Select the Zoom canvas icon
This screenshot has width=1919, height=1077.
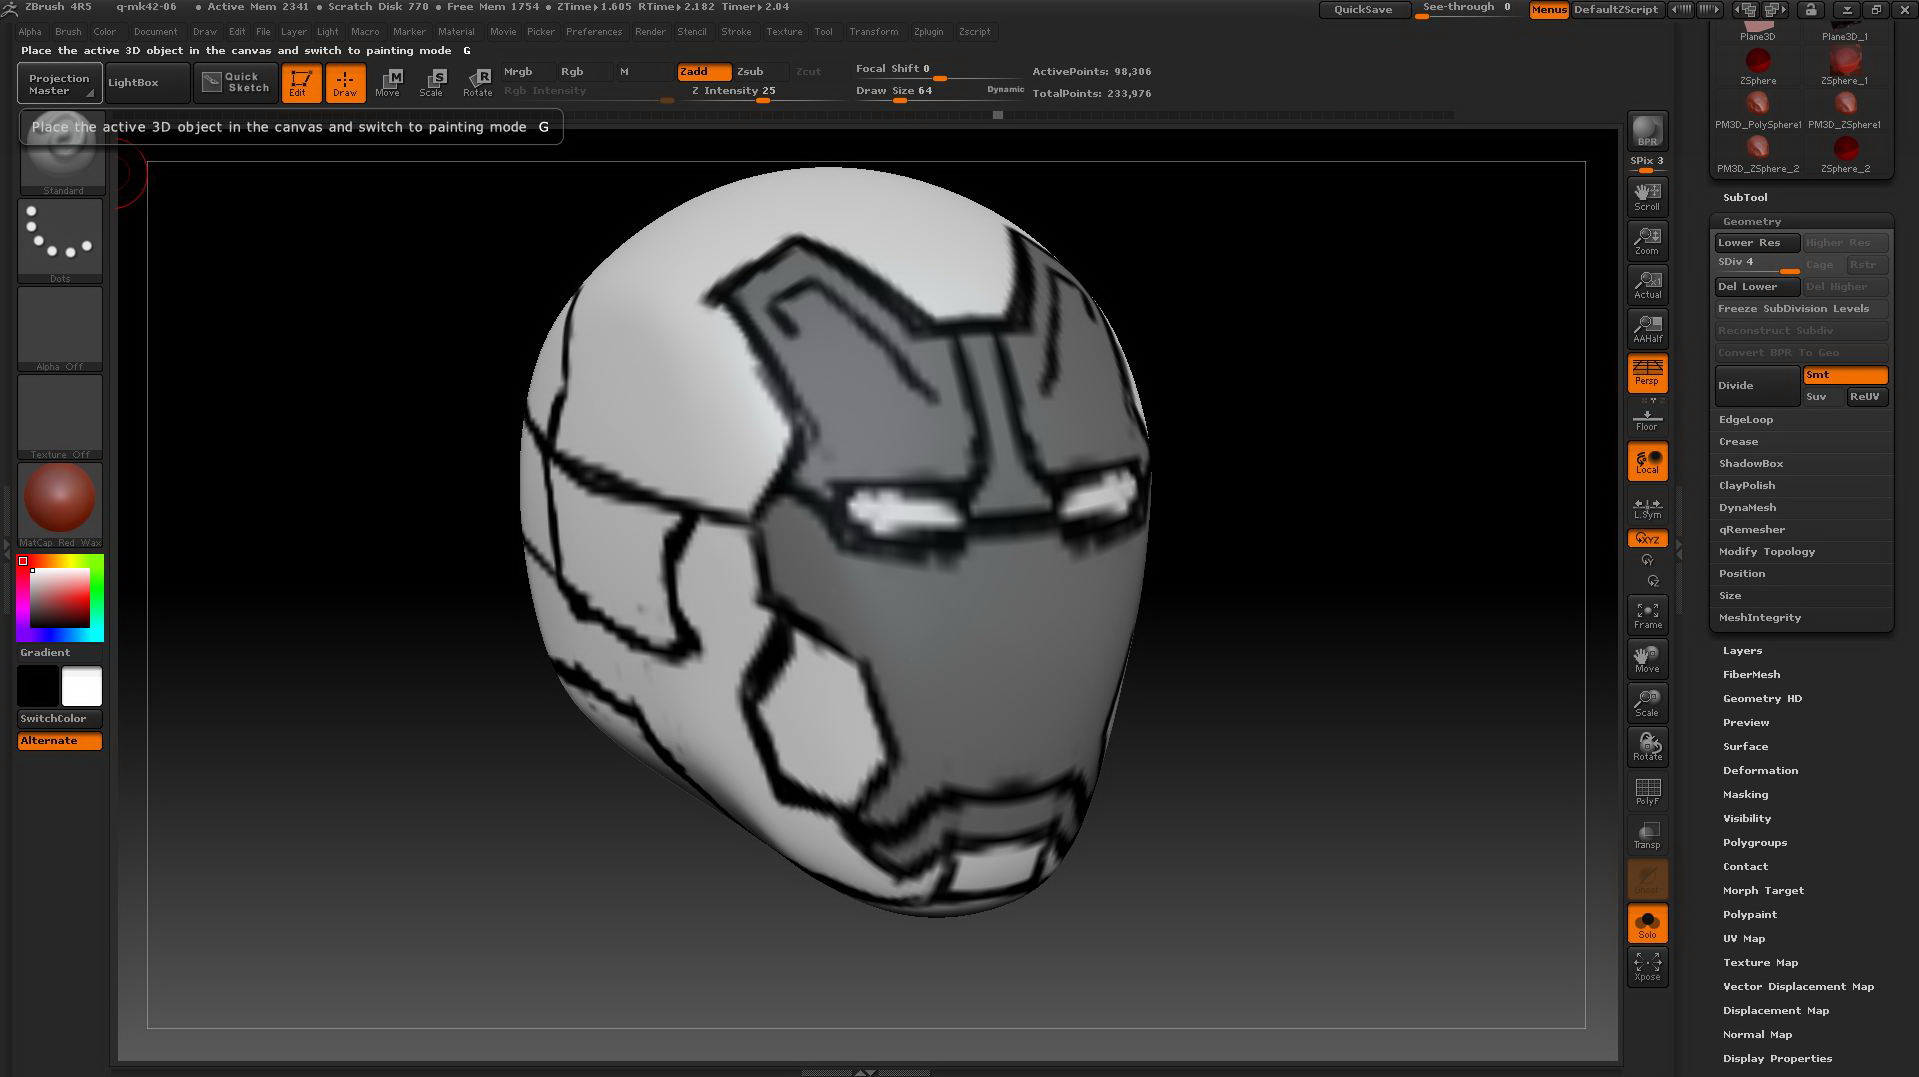click(x=1647, y=240)
